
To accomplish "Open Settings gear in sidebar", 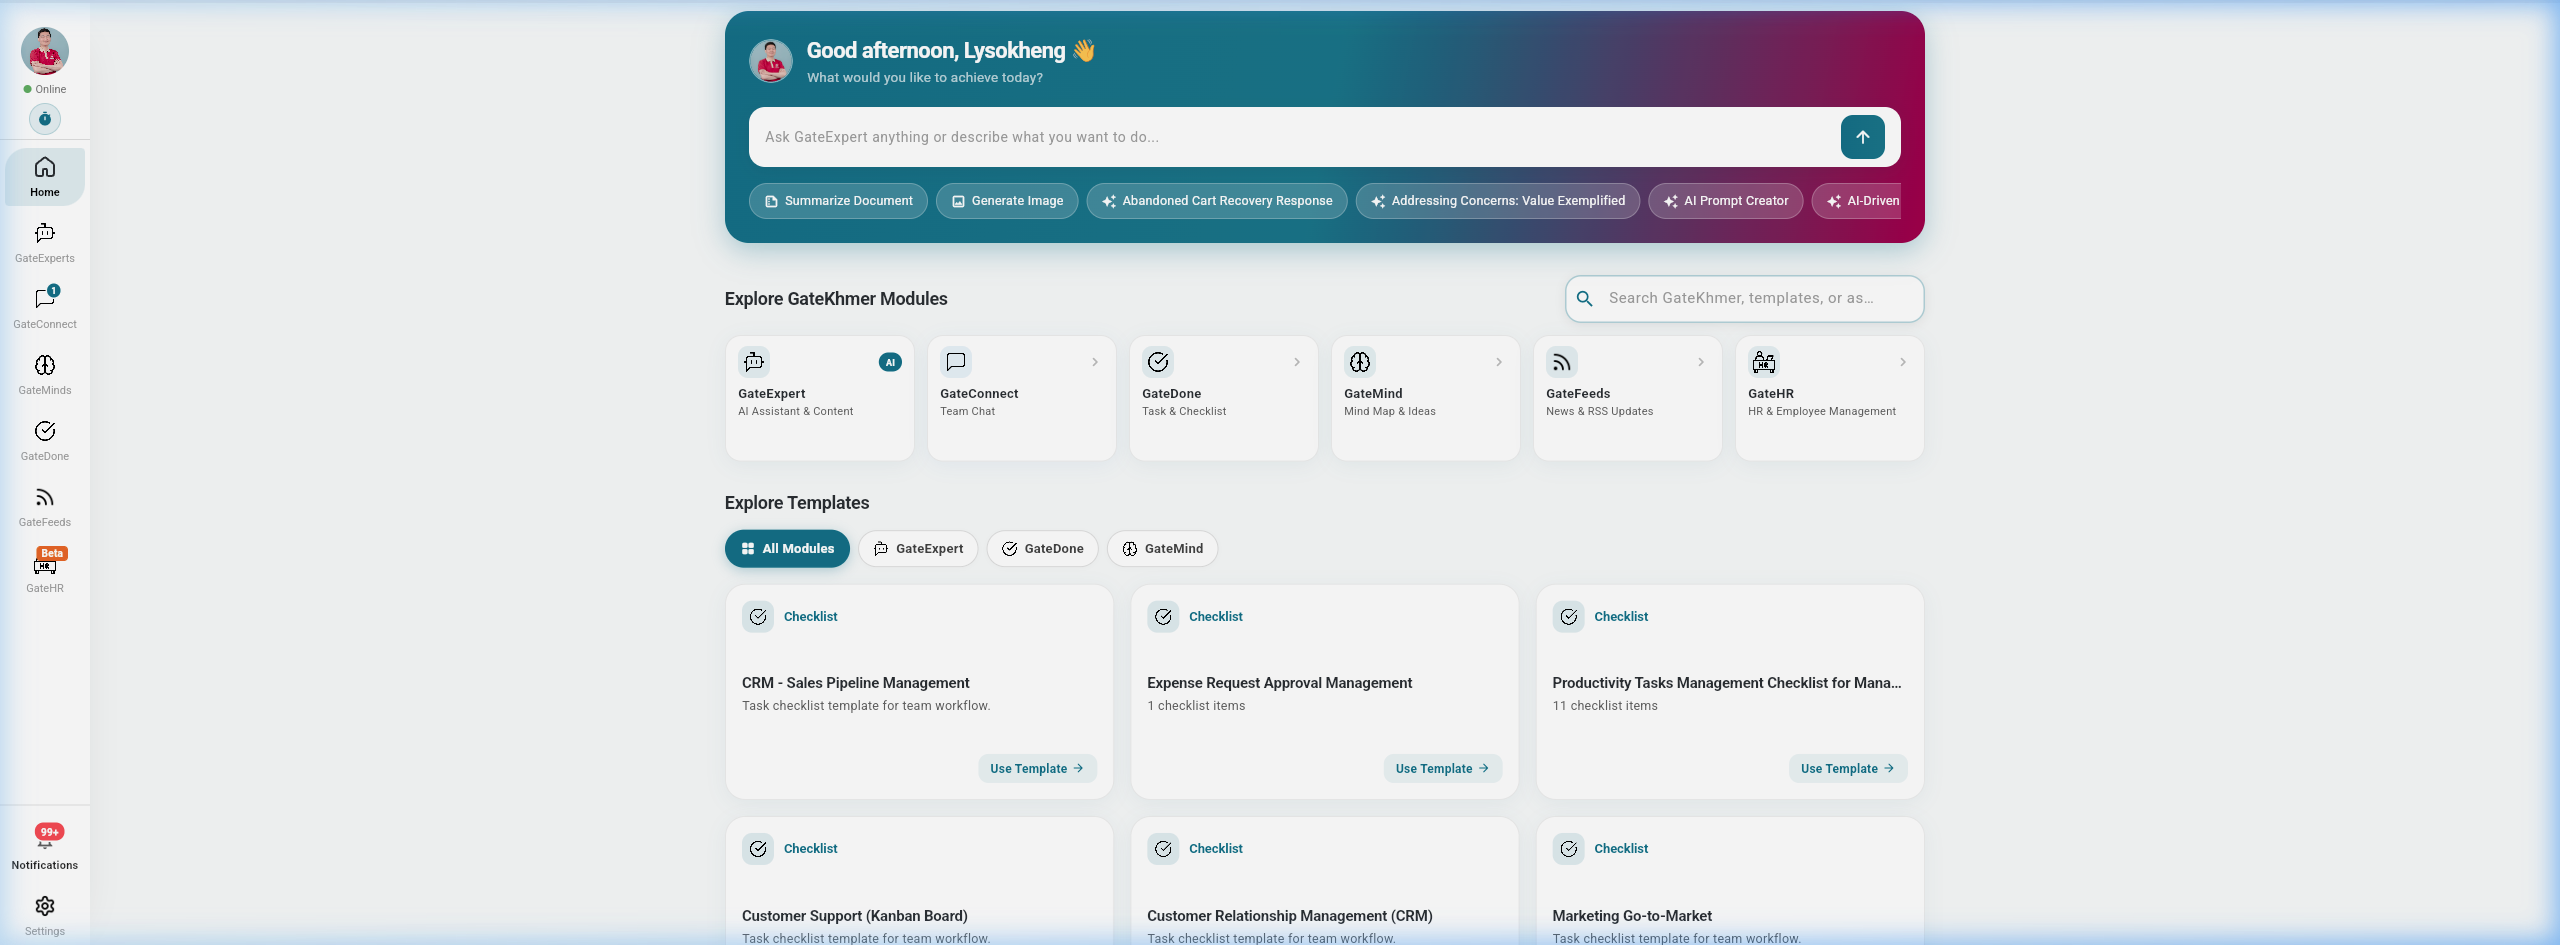I will [44, 915].
